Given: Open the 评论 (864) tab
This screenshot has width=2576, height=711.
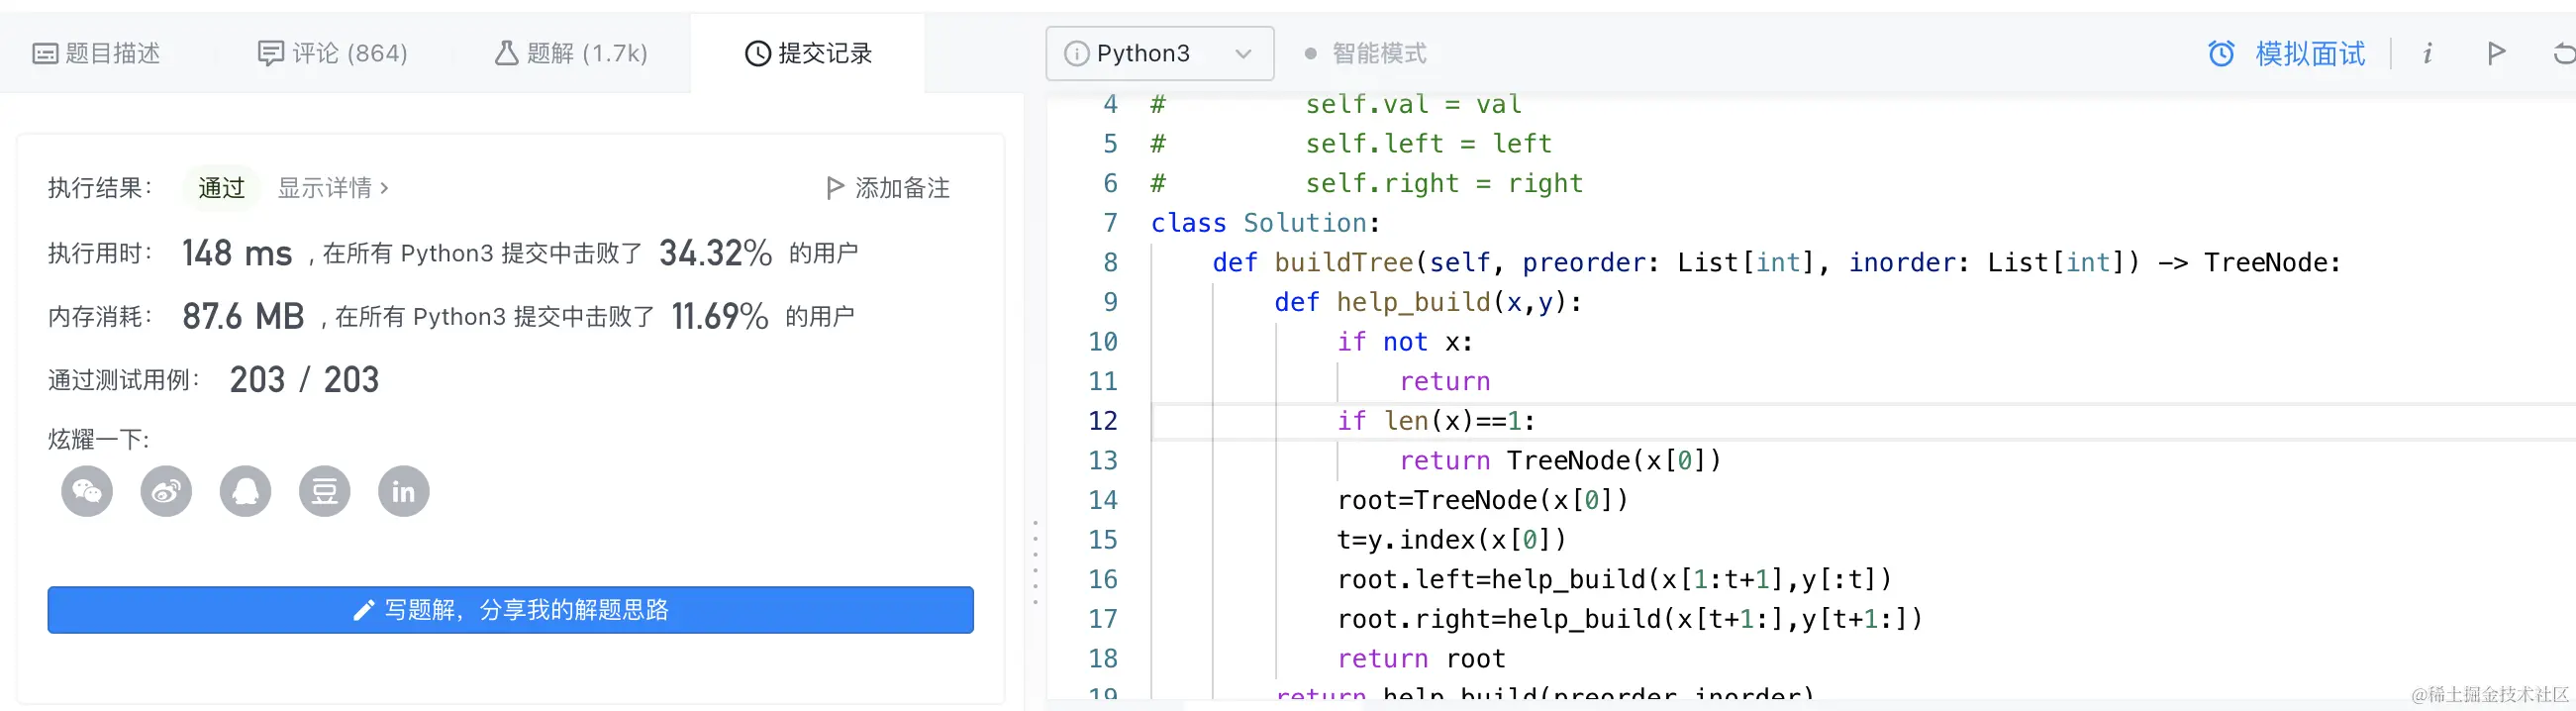Looking at the screenshot, I should tap(333, 53).
